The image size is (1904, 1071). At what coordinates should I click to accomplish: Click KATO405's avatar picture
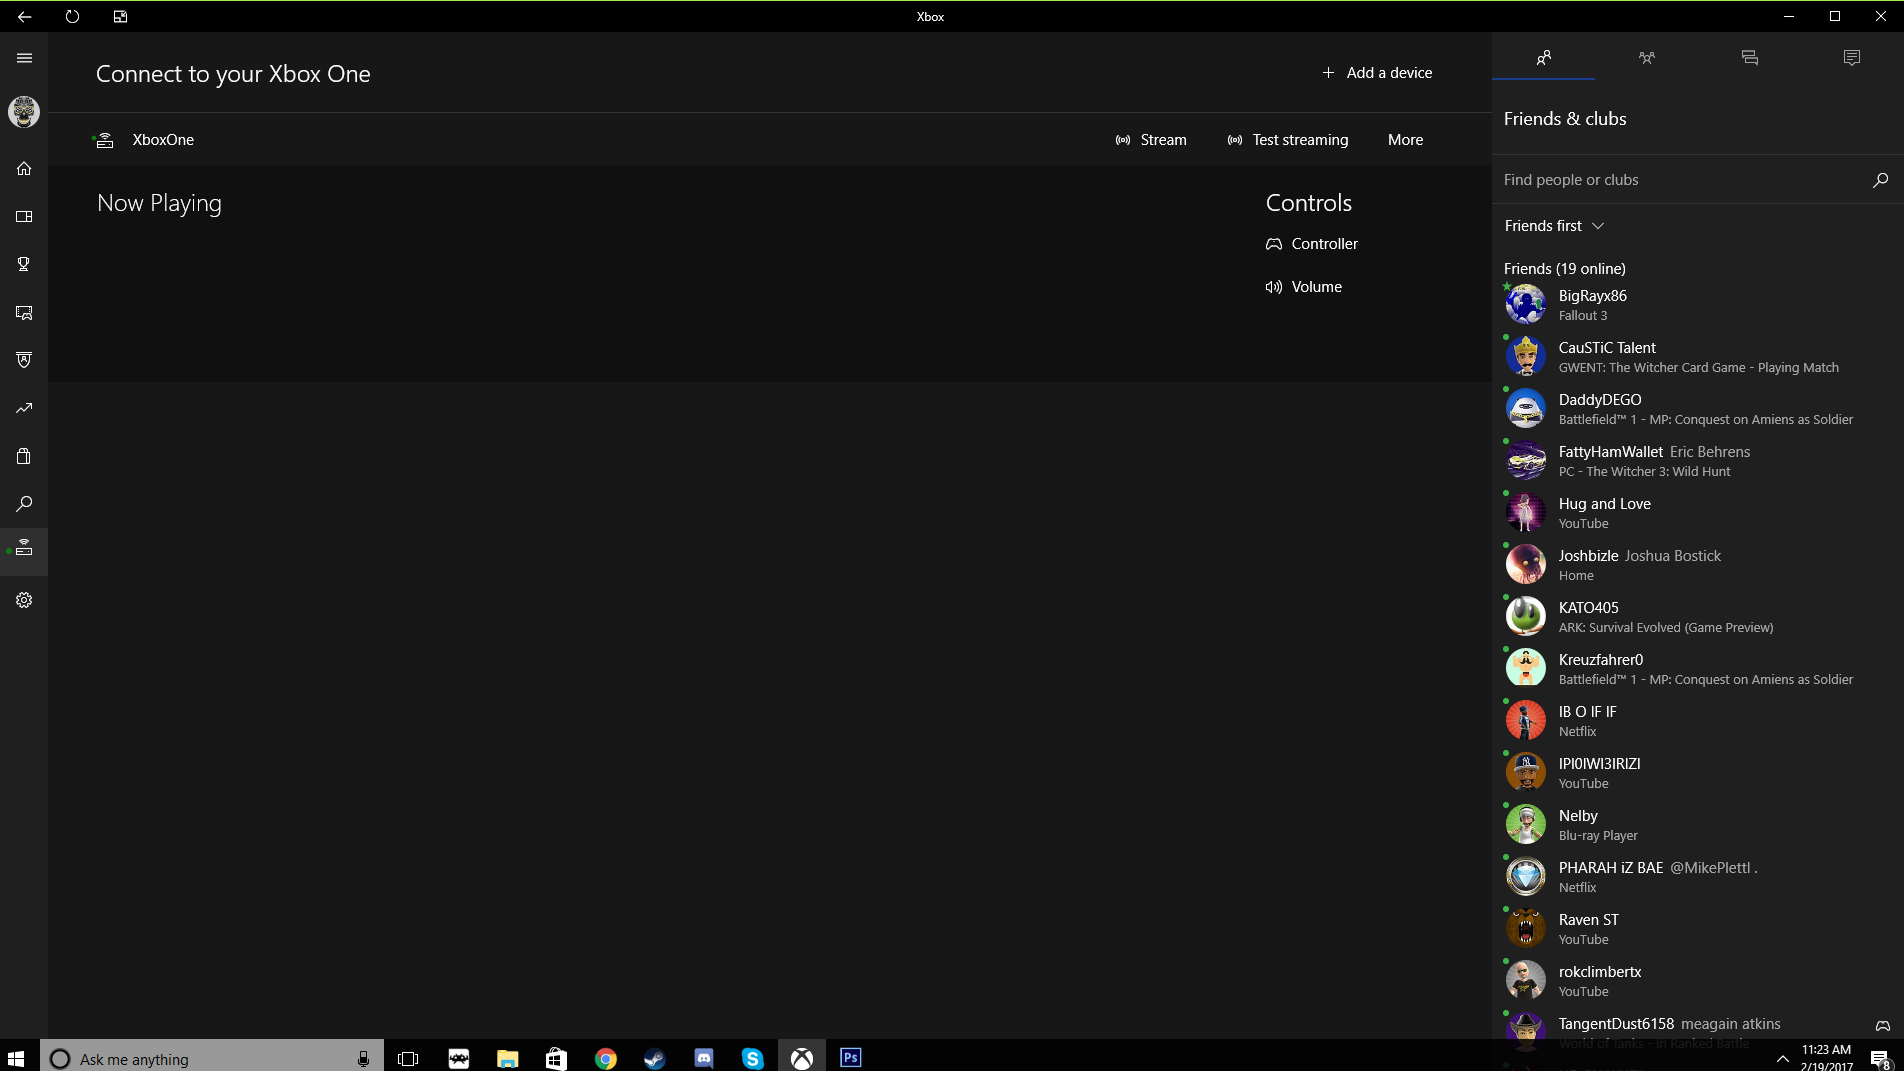click(1526, 617)
